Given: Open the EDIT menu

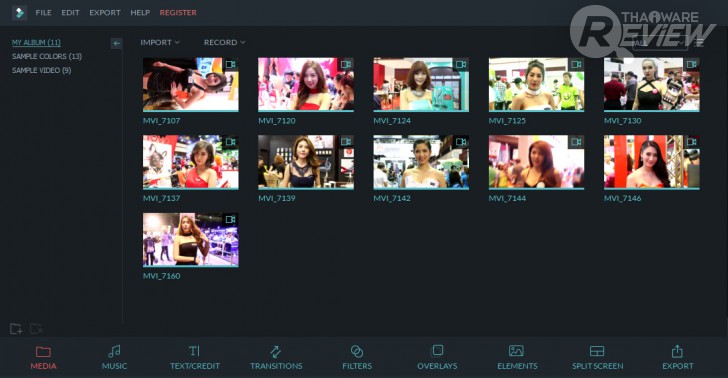Looking at the screenshot, I should pos(70,13).
